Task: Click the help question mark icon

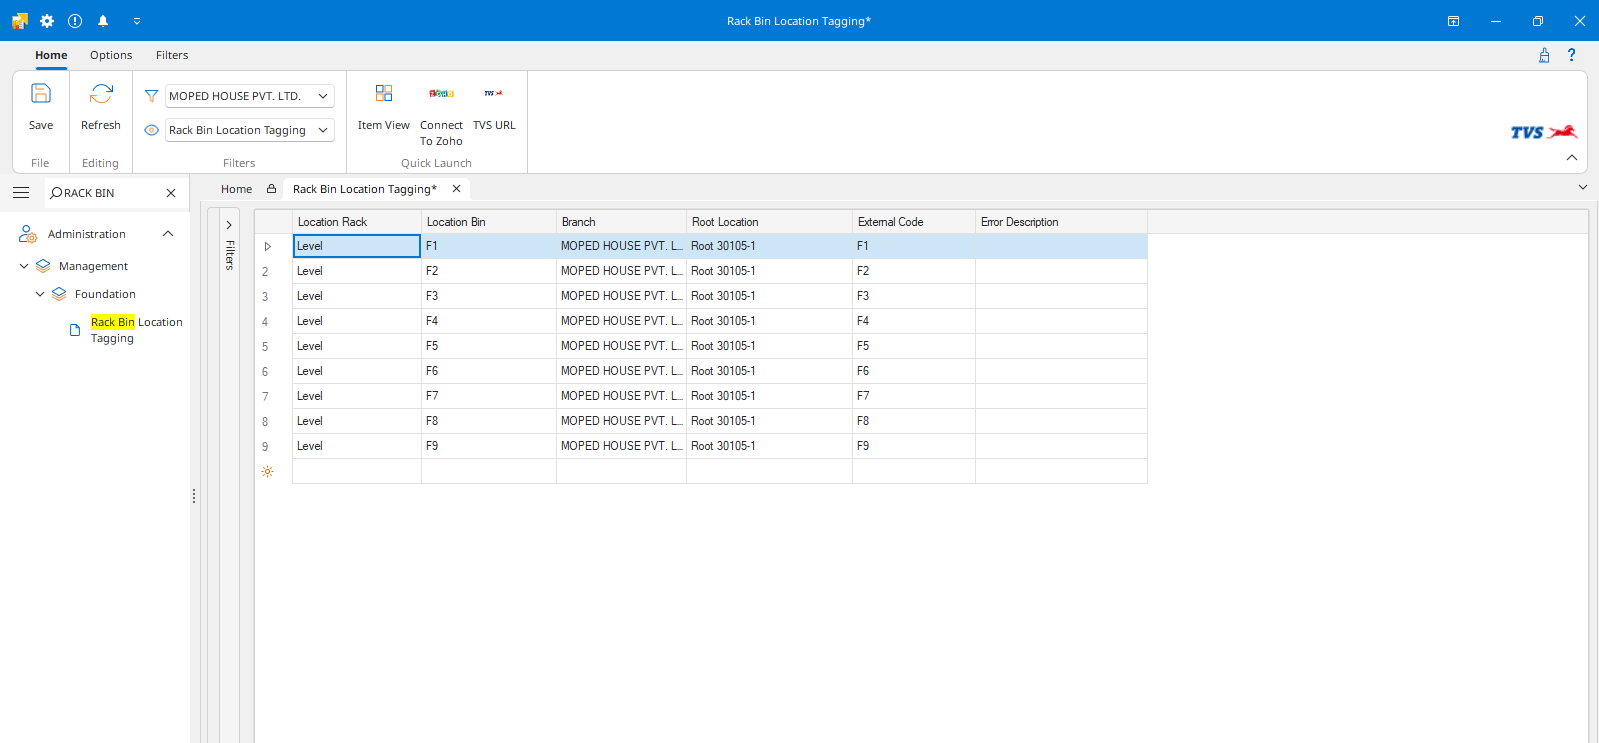Action: point(1571,55)
